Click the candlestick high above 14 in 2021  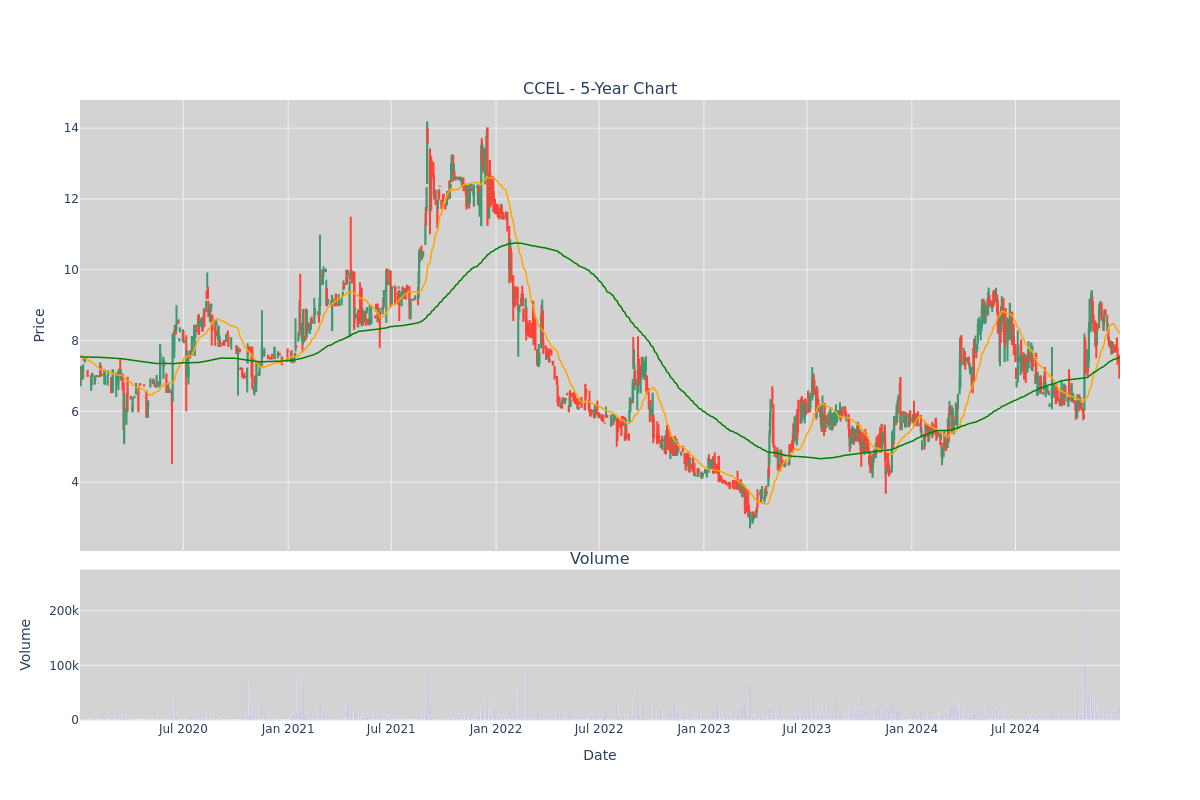pyautogui.click(x=427, y=124)
